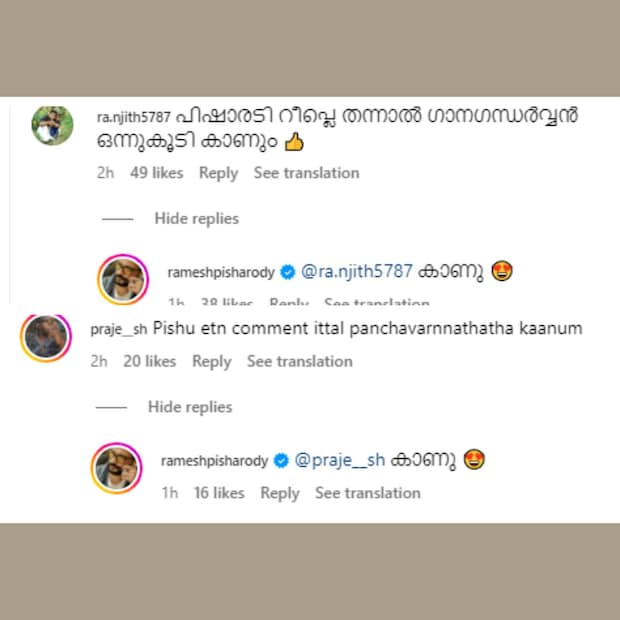The width and height of the screenshot is (620, 620).
Task: See translation of praje__sh's comment
Action: 300,361
